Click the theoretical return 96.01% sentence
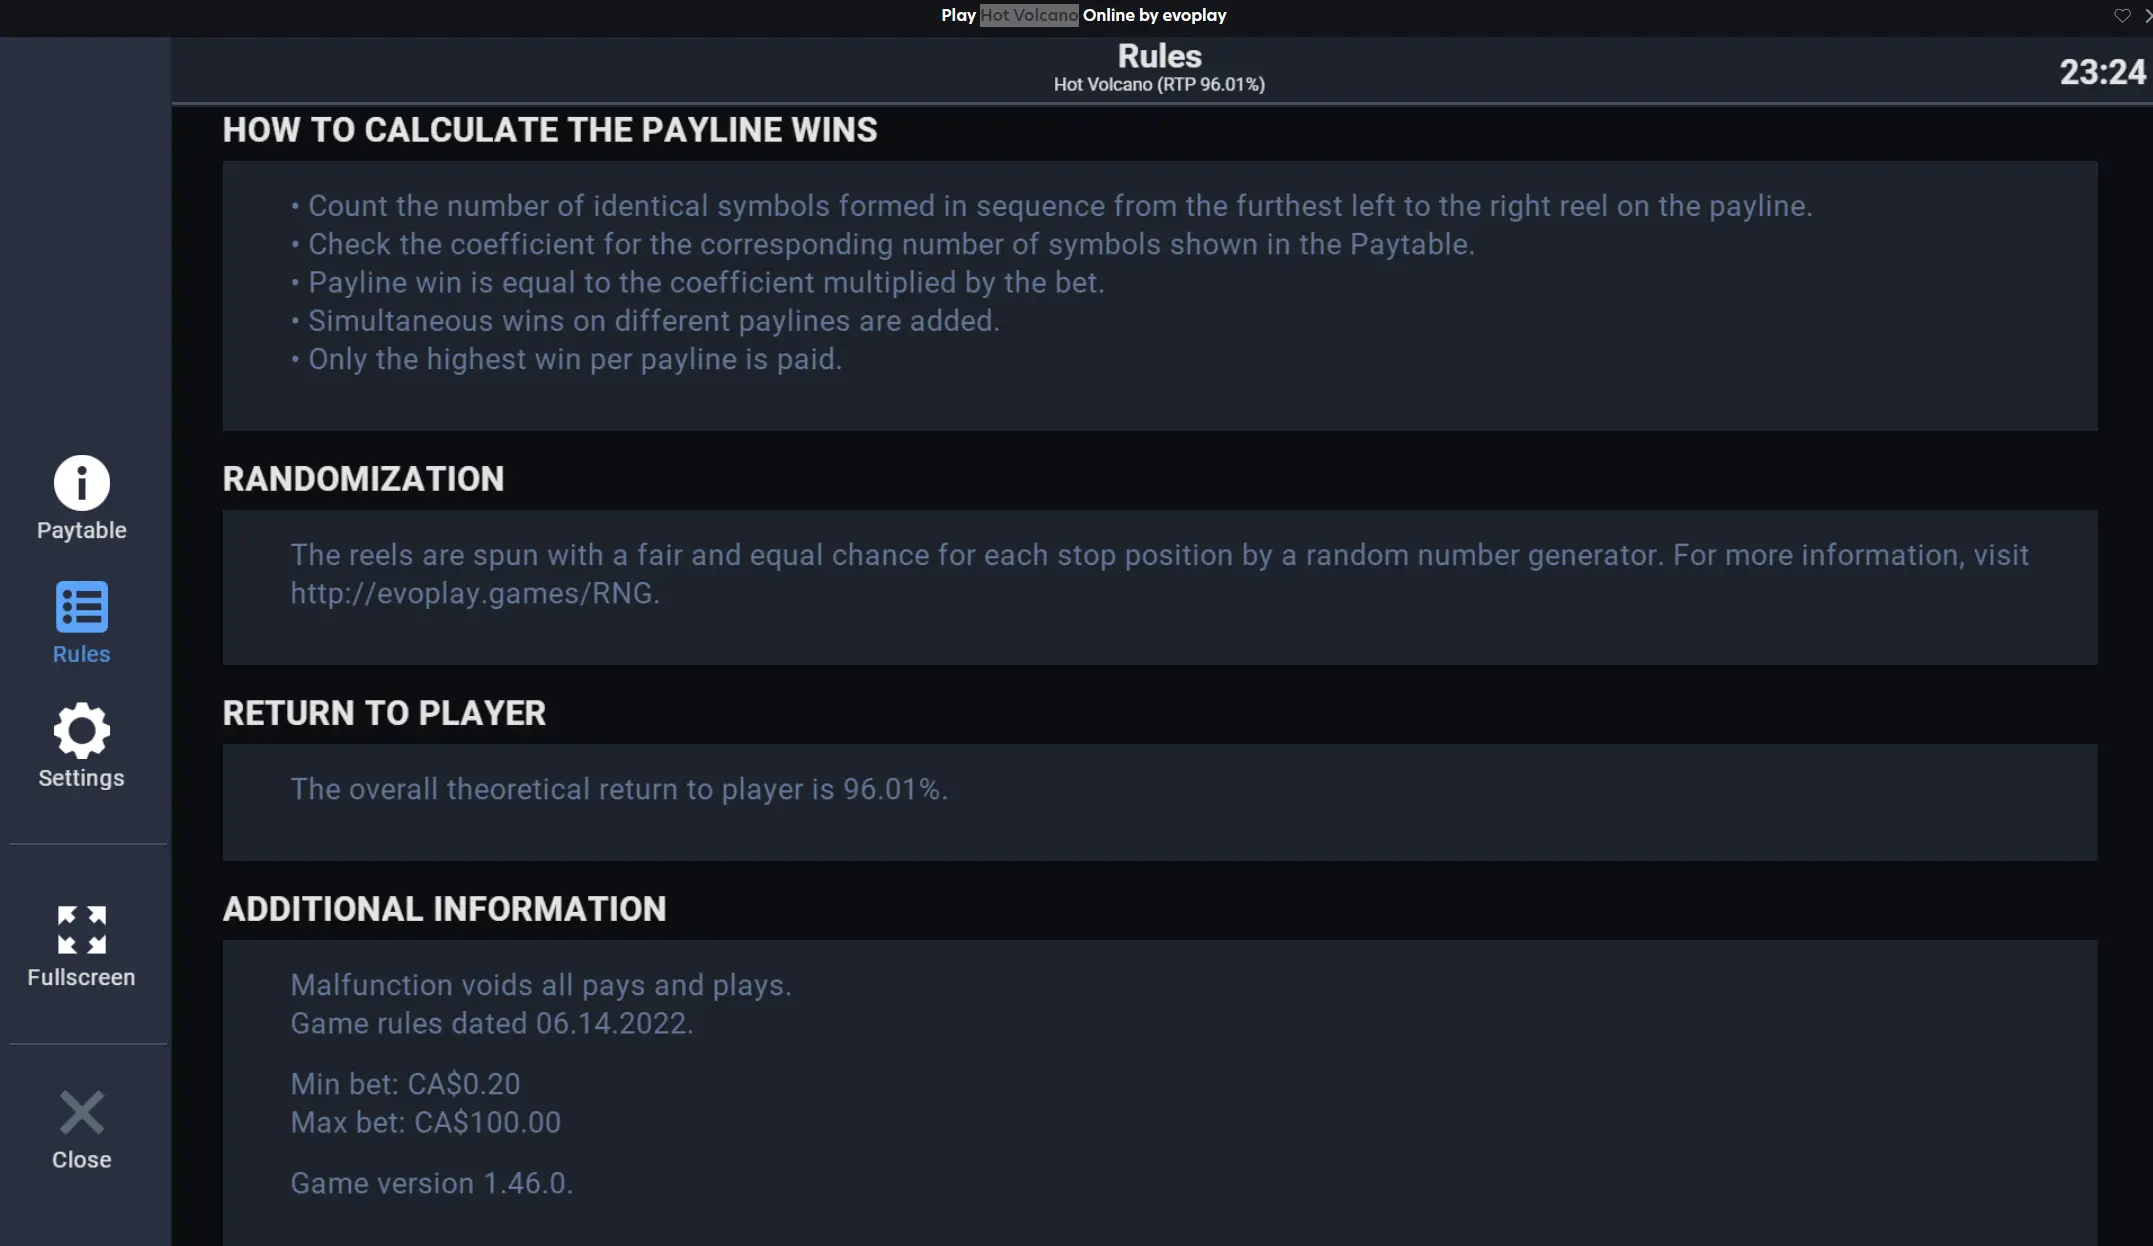The height and width of the screenshot is (1246, 2153). (x=619, y=789)
